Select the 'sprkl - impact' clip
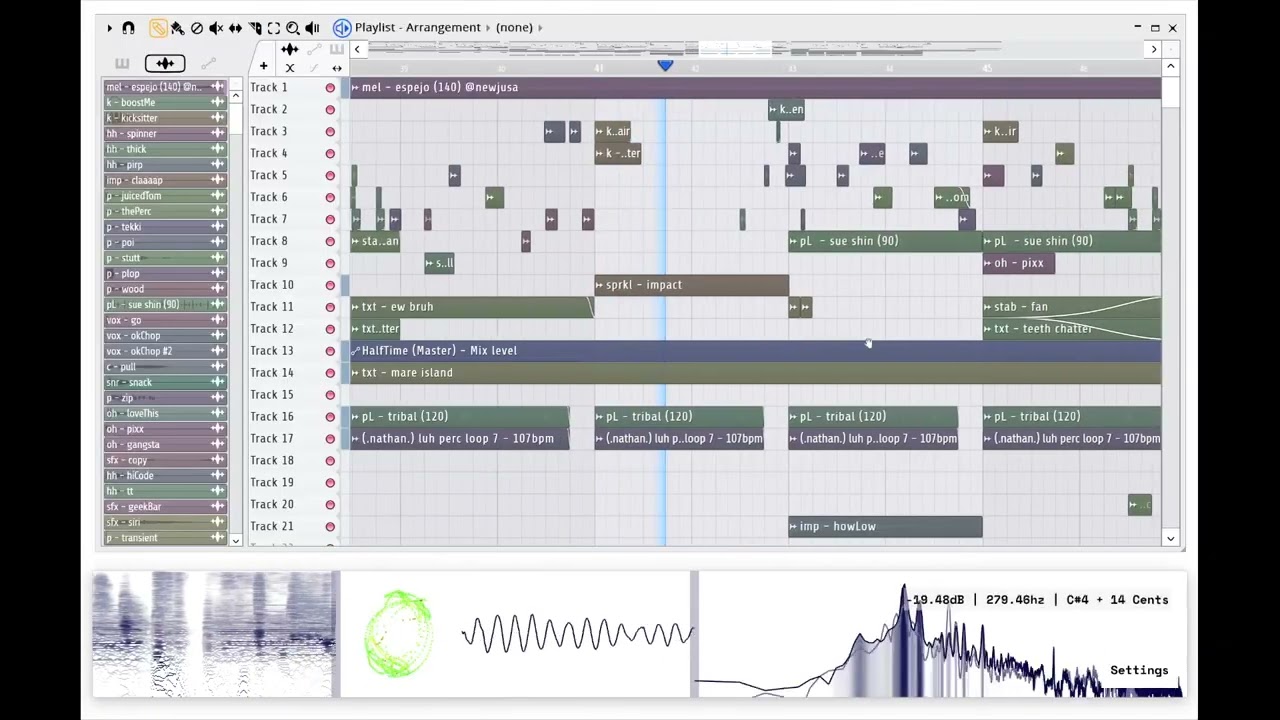Viewport: 1280px width, 720px height. coord(691,285)
